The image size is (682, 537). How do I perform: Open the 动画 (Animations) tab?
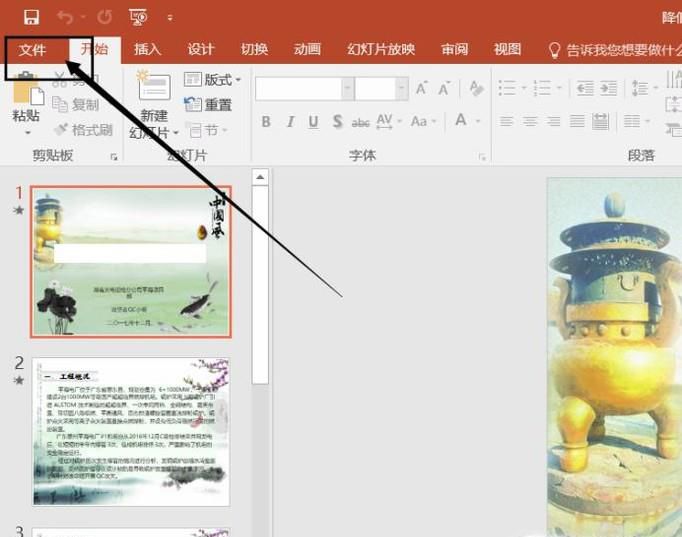click(308, 49)
